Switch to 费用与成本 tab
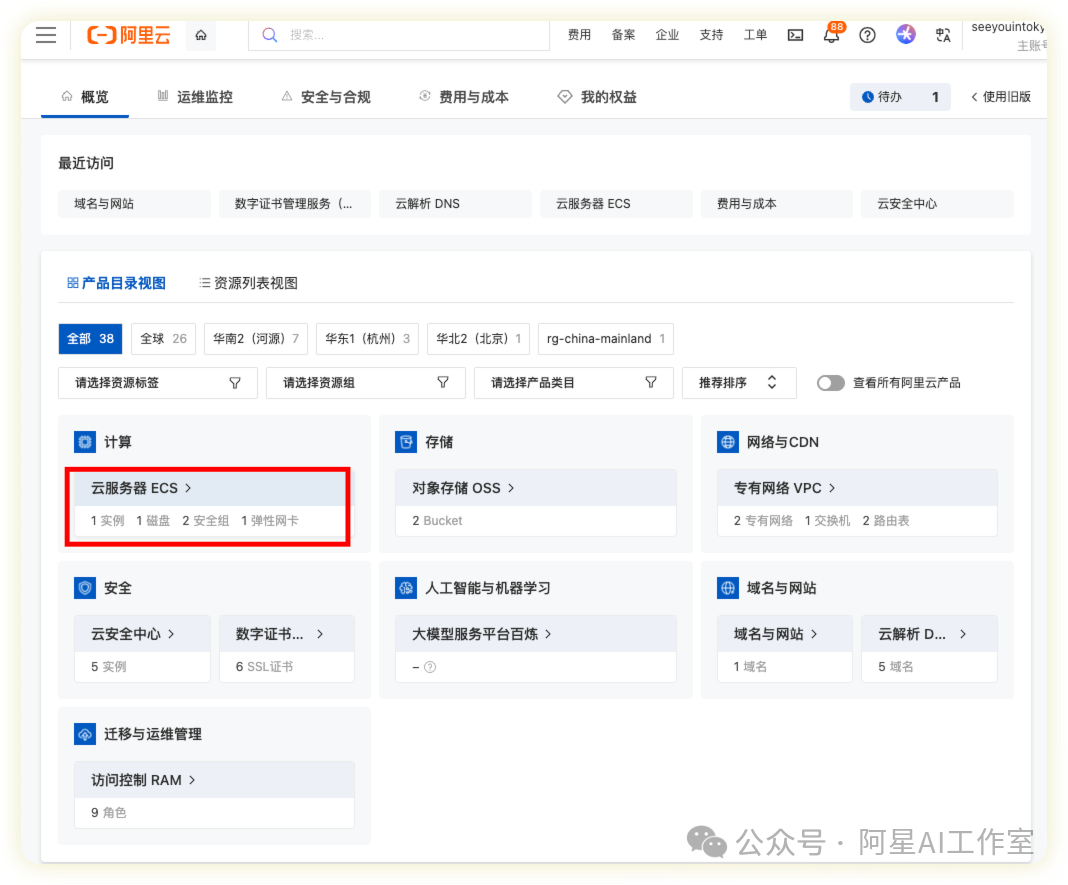The image size is (1068, 885). coord(463,97)
